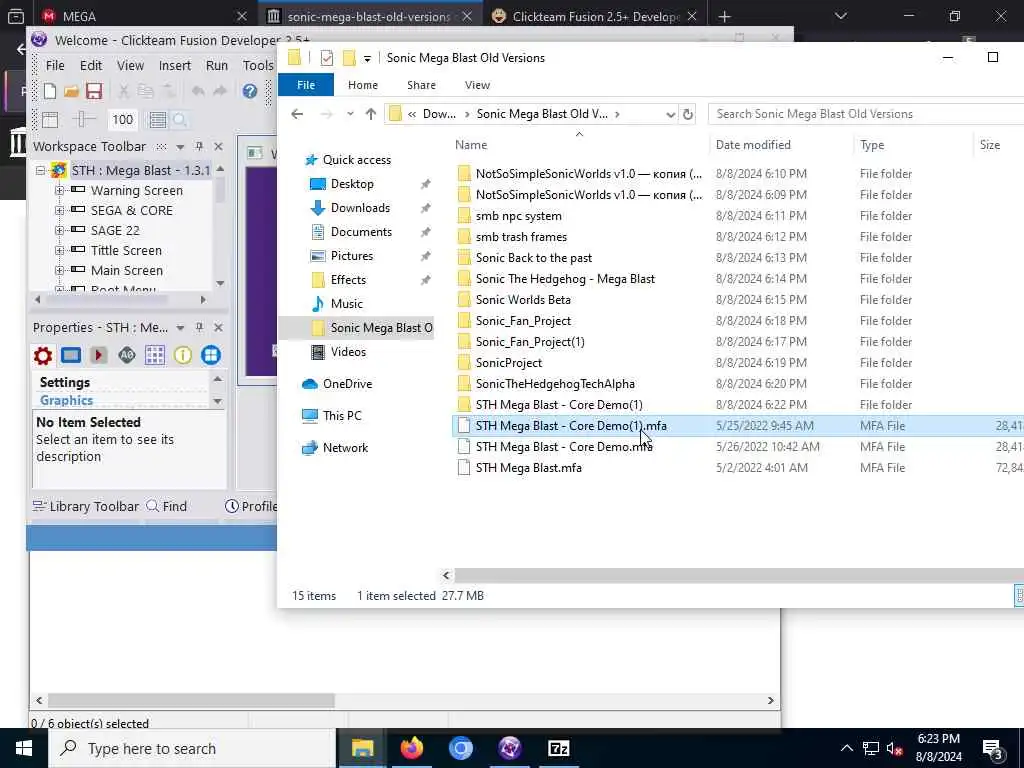Close the Workspace Toolbar panel
Viewport: 1024px width, 768px height.
coord(219,146)
